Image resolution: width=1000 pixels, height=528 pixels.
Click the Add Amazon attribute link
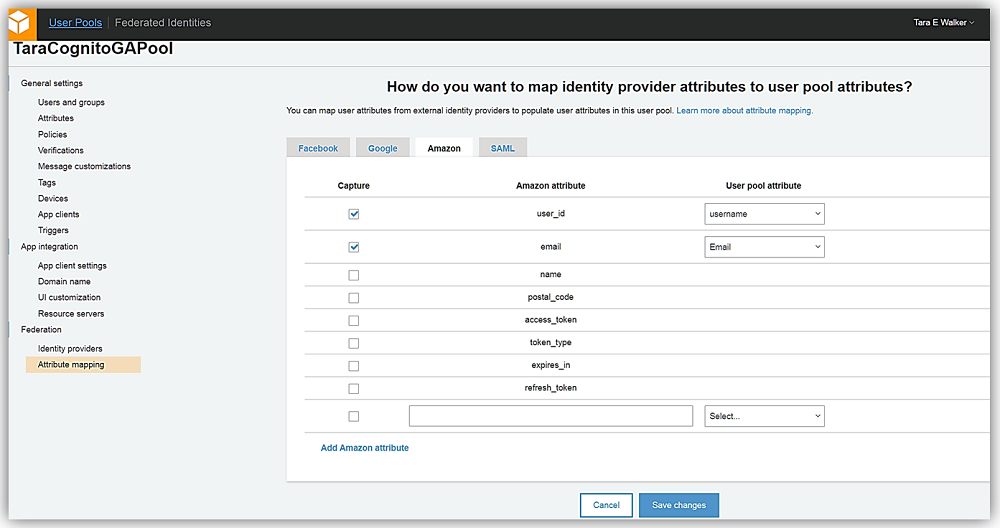point(364,448)
